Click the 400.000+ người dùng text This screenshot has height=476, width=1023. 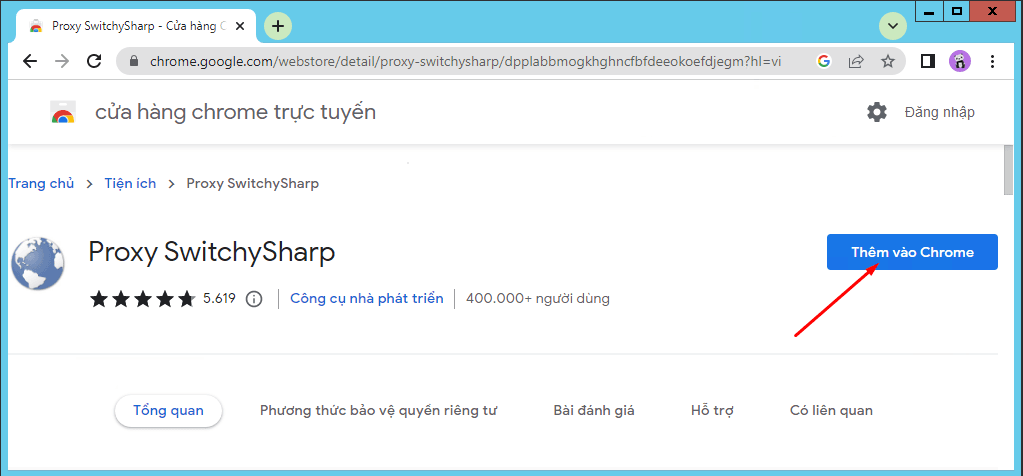tap(538, 299)
